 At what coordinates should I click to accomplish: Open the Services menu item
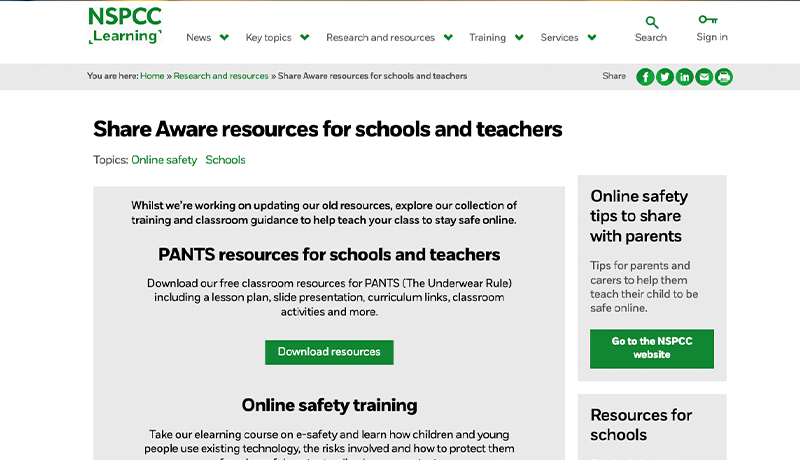pyautogui.click(x=559, y=38)
